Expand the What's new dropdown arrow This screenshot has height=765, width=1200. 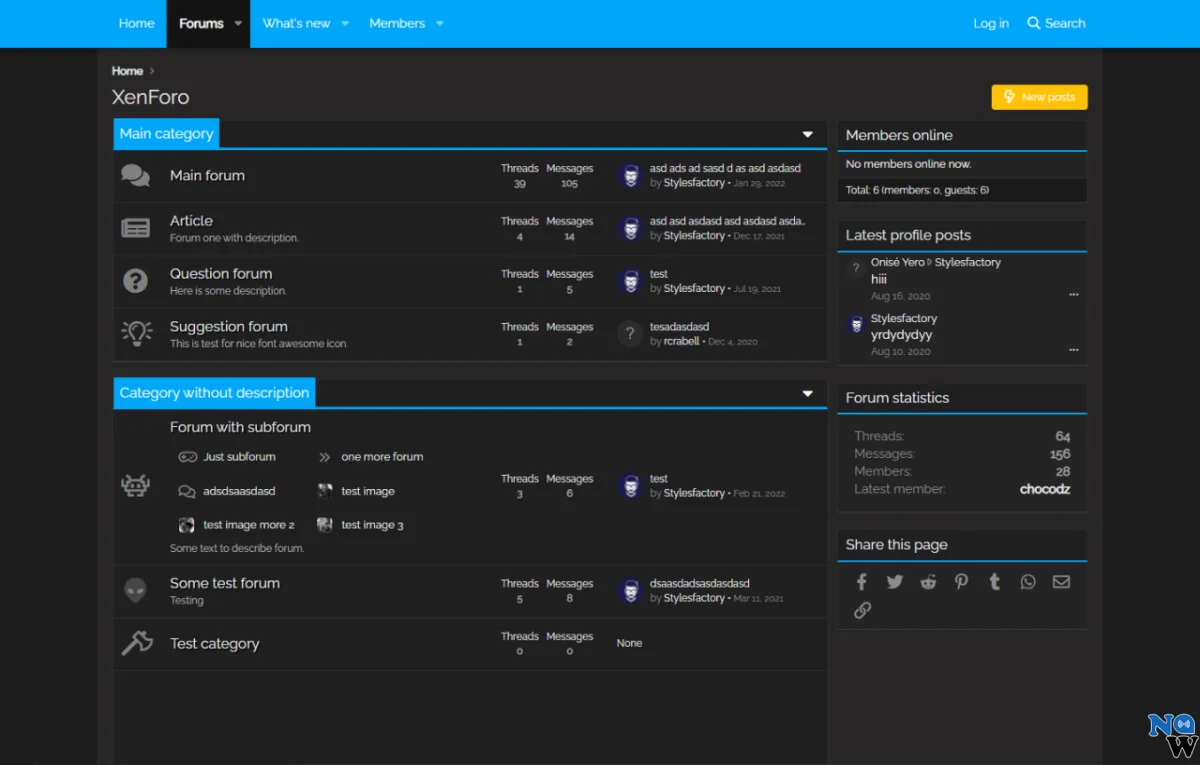(345, 24)
